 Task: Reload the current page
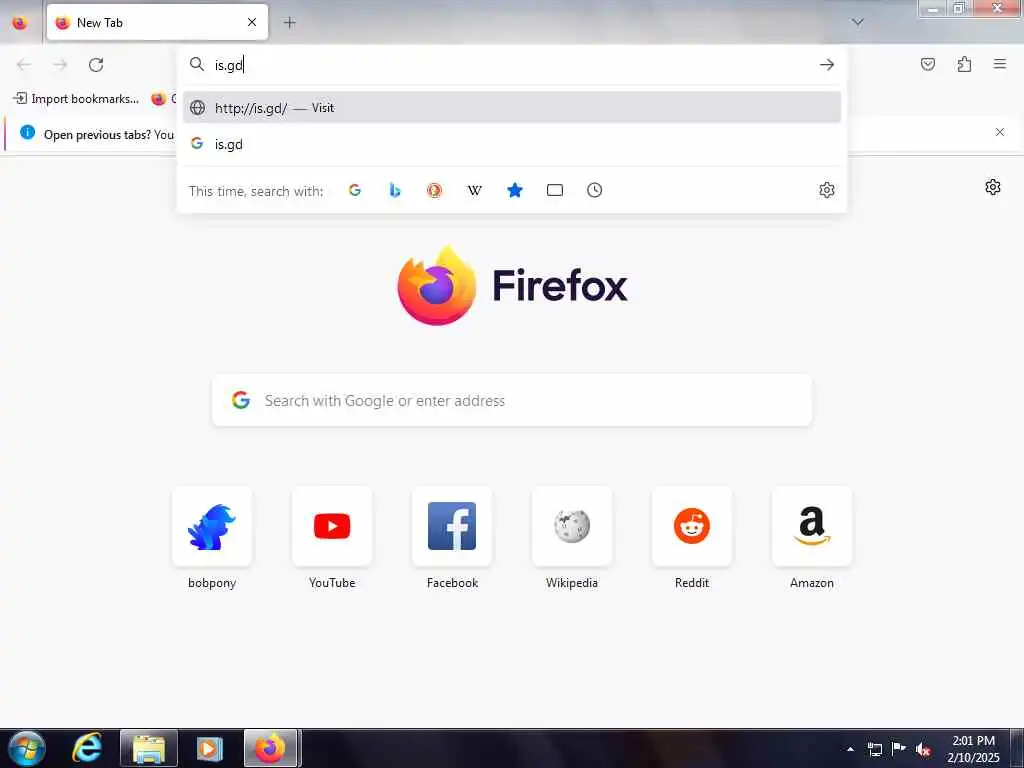coord(96,64)
